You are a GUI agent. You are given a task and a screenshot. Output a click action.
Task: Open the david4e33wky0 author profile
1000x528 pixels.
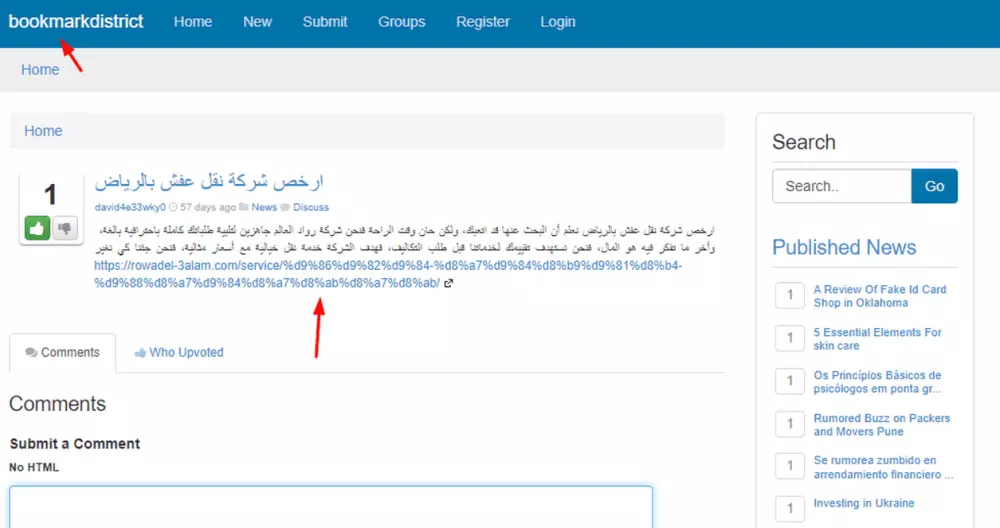(130, 207)
